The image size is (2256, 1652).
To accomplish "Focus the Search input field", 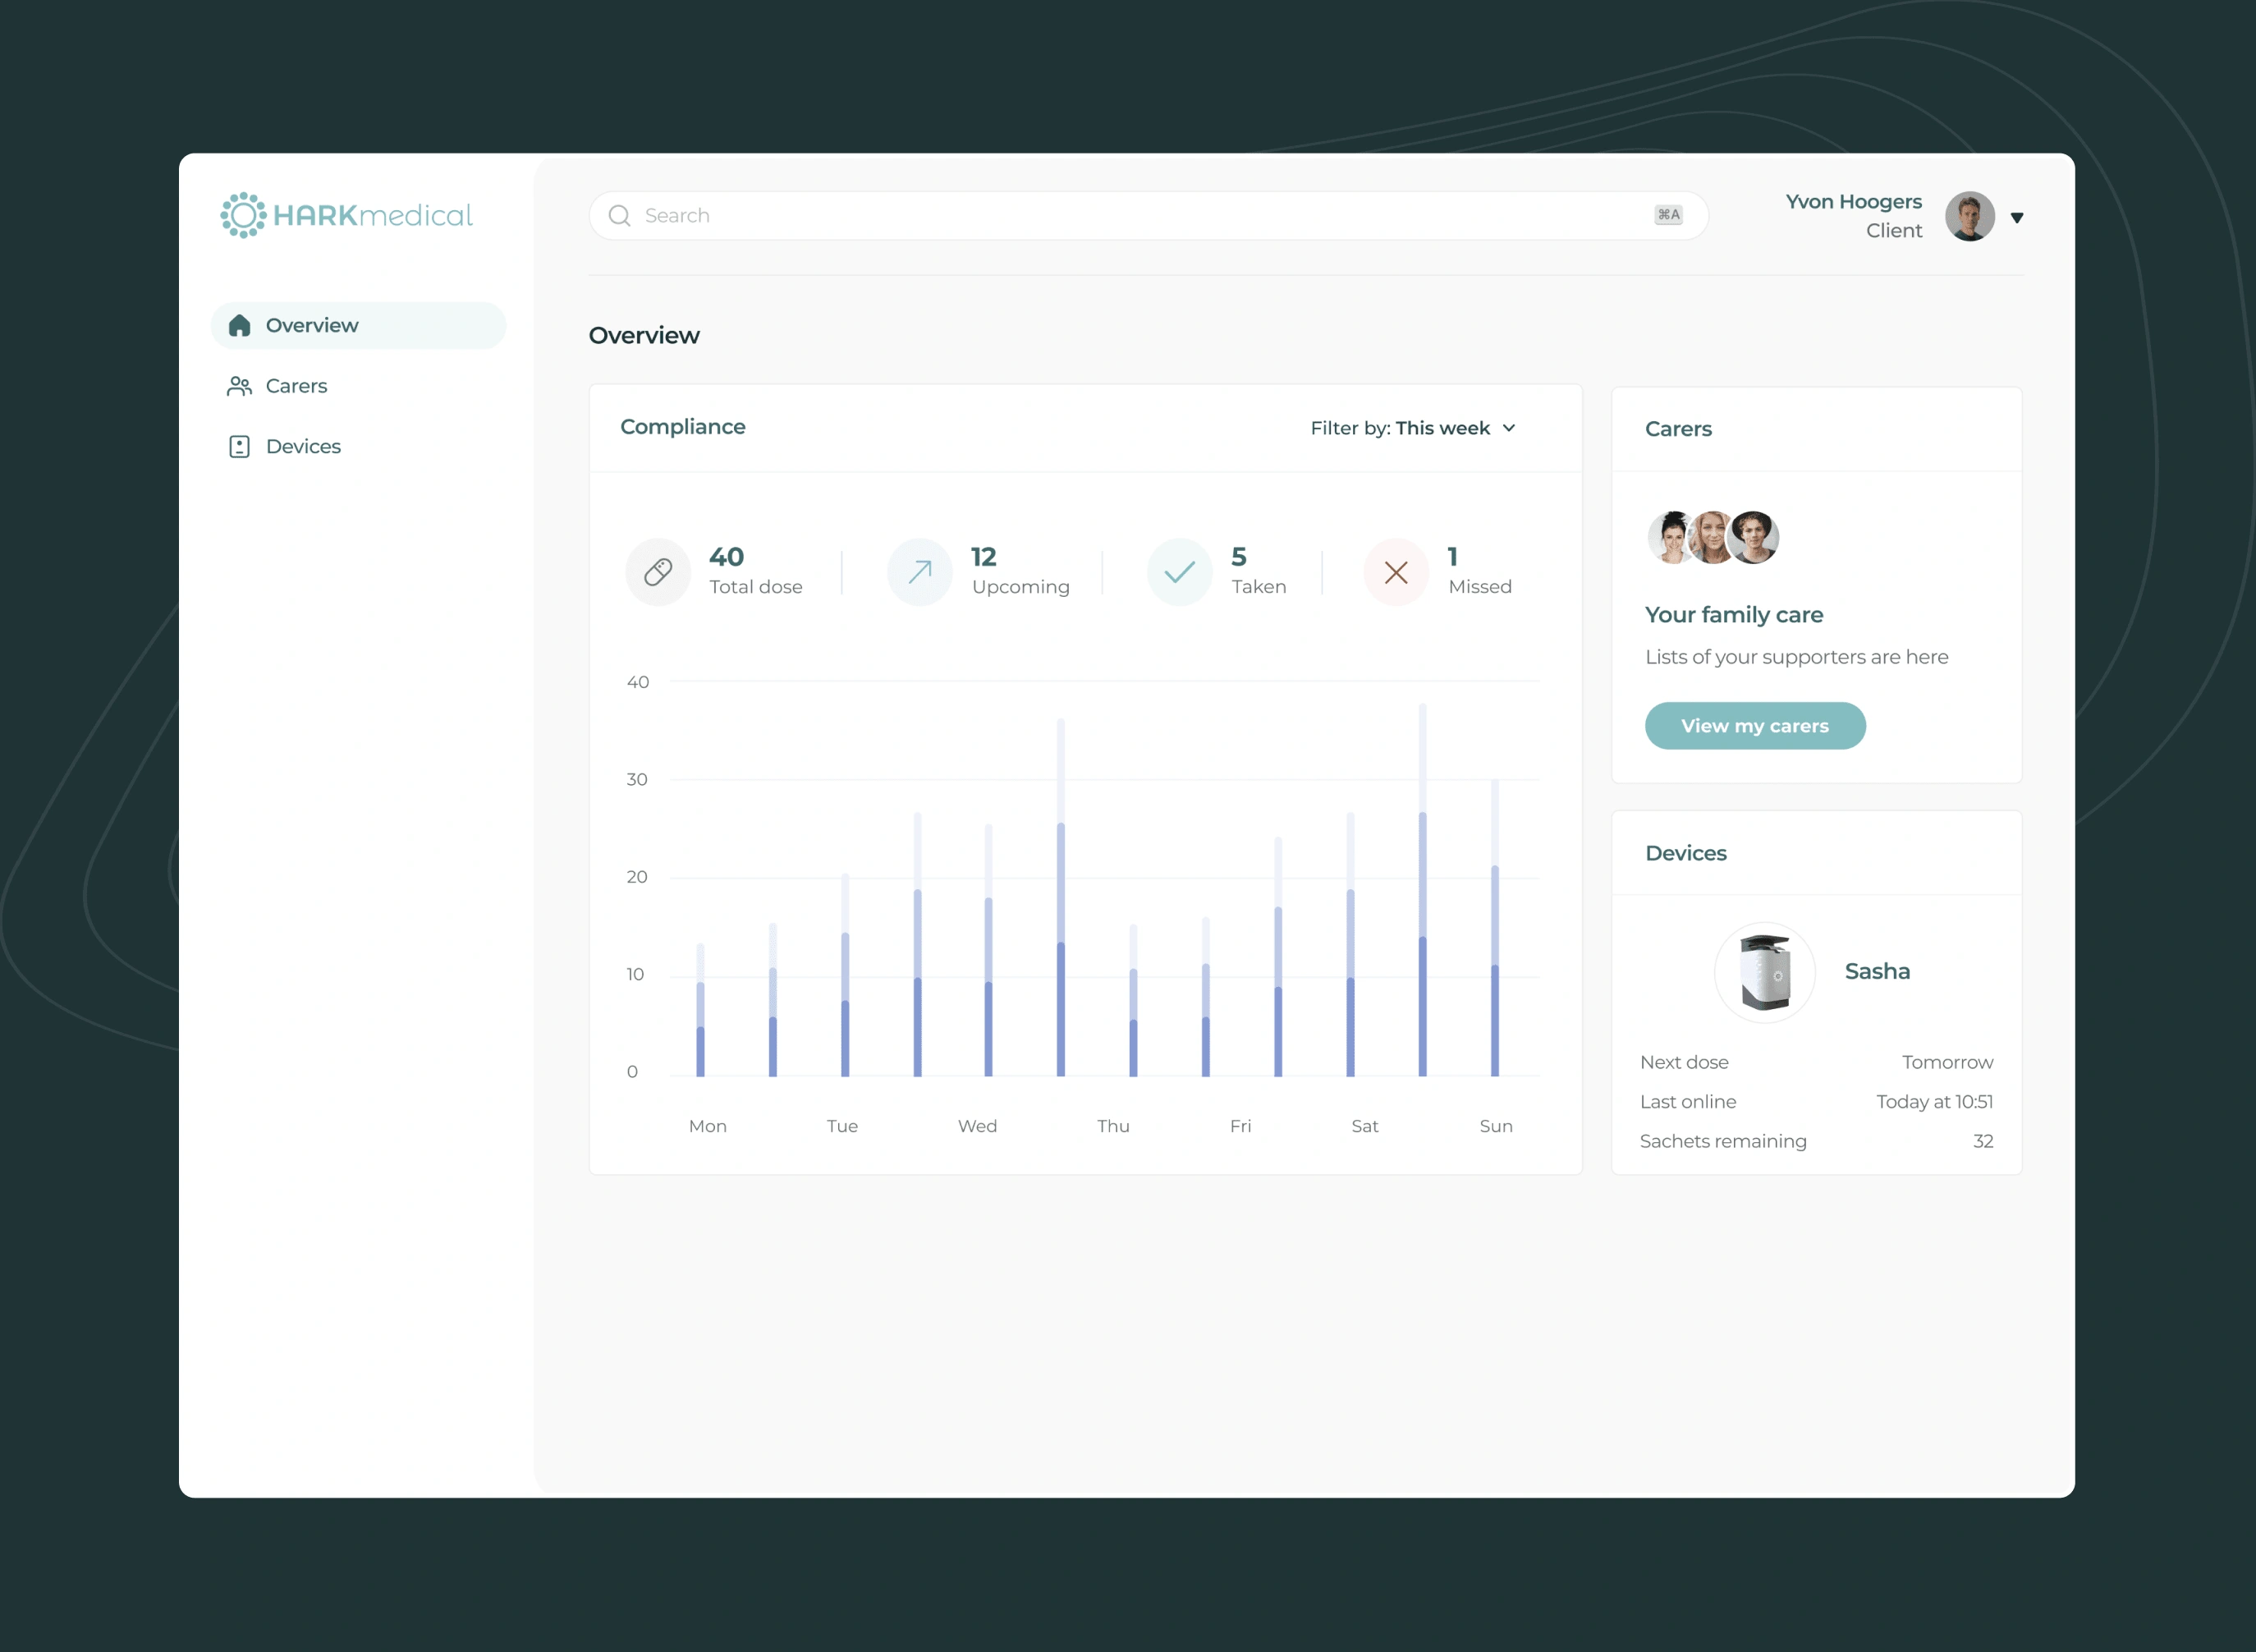I will click(x=1148, y=216).
